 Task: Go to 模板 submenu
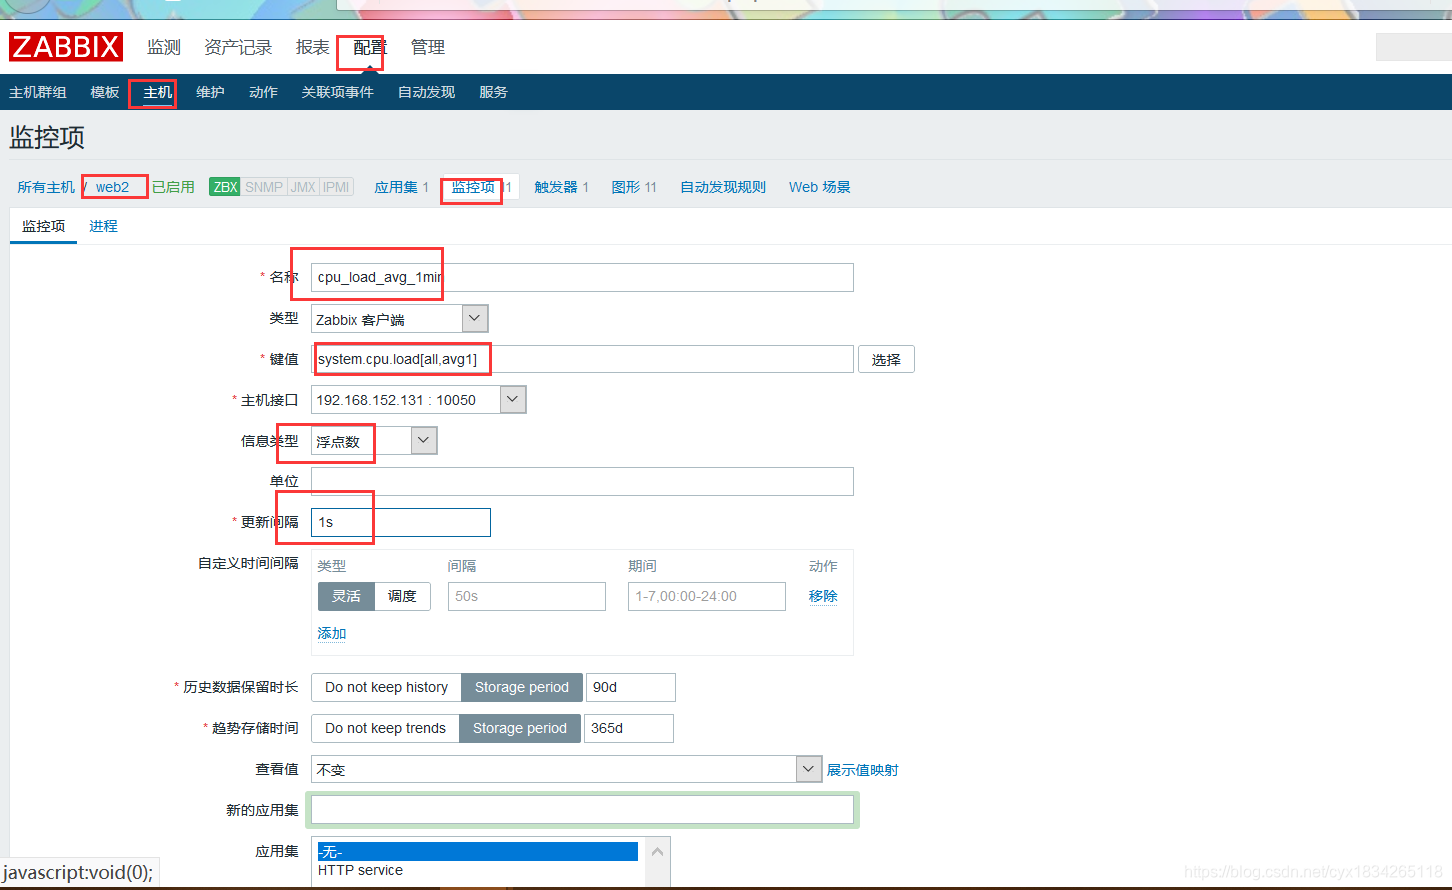[x=105, y=92]
